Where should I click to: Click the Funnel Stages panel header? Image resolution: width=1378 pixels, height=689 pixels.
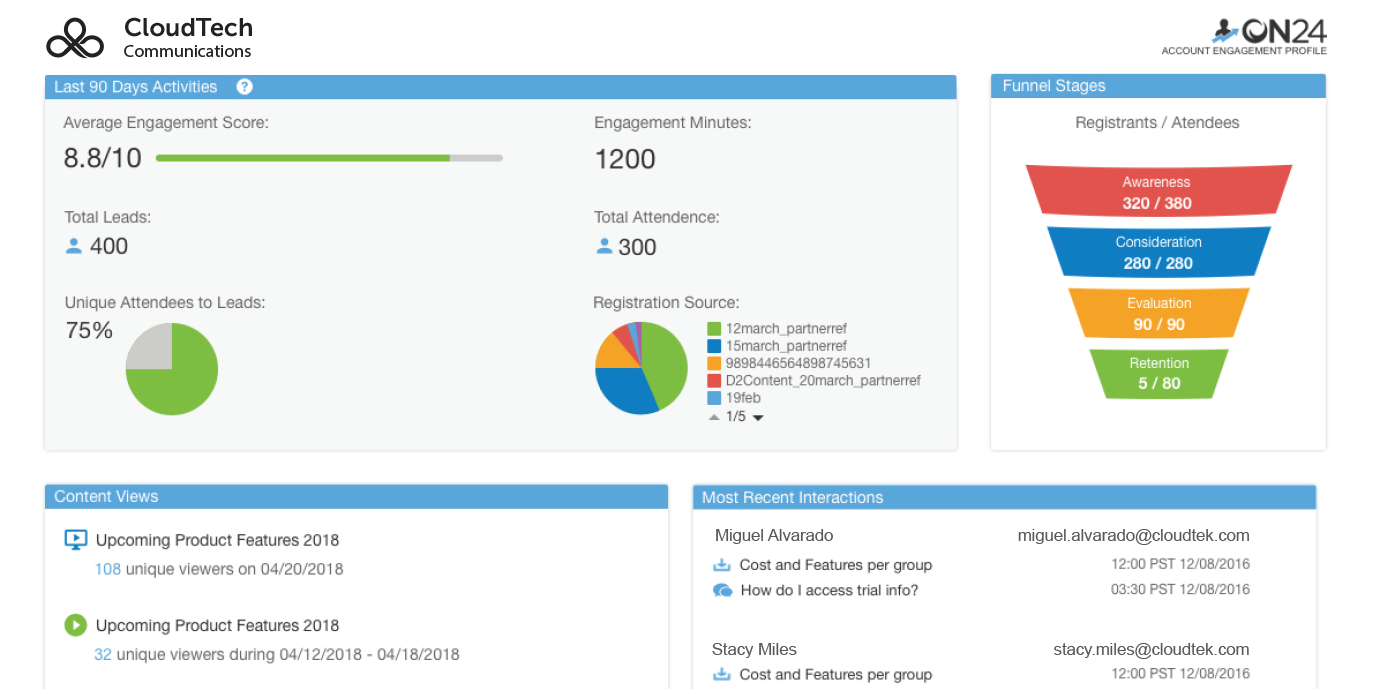coord(1158,86)
